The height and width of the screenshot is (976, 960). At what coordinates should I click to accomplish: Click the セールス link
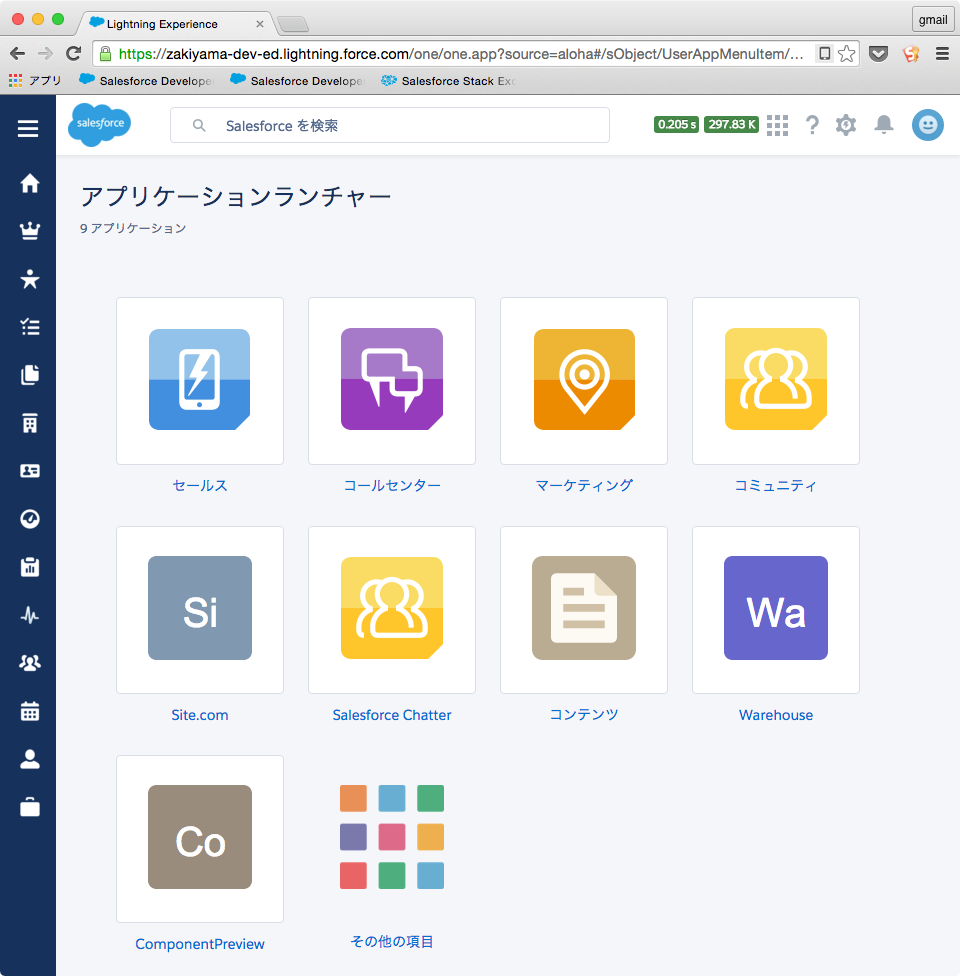tap(200, 486)
